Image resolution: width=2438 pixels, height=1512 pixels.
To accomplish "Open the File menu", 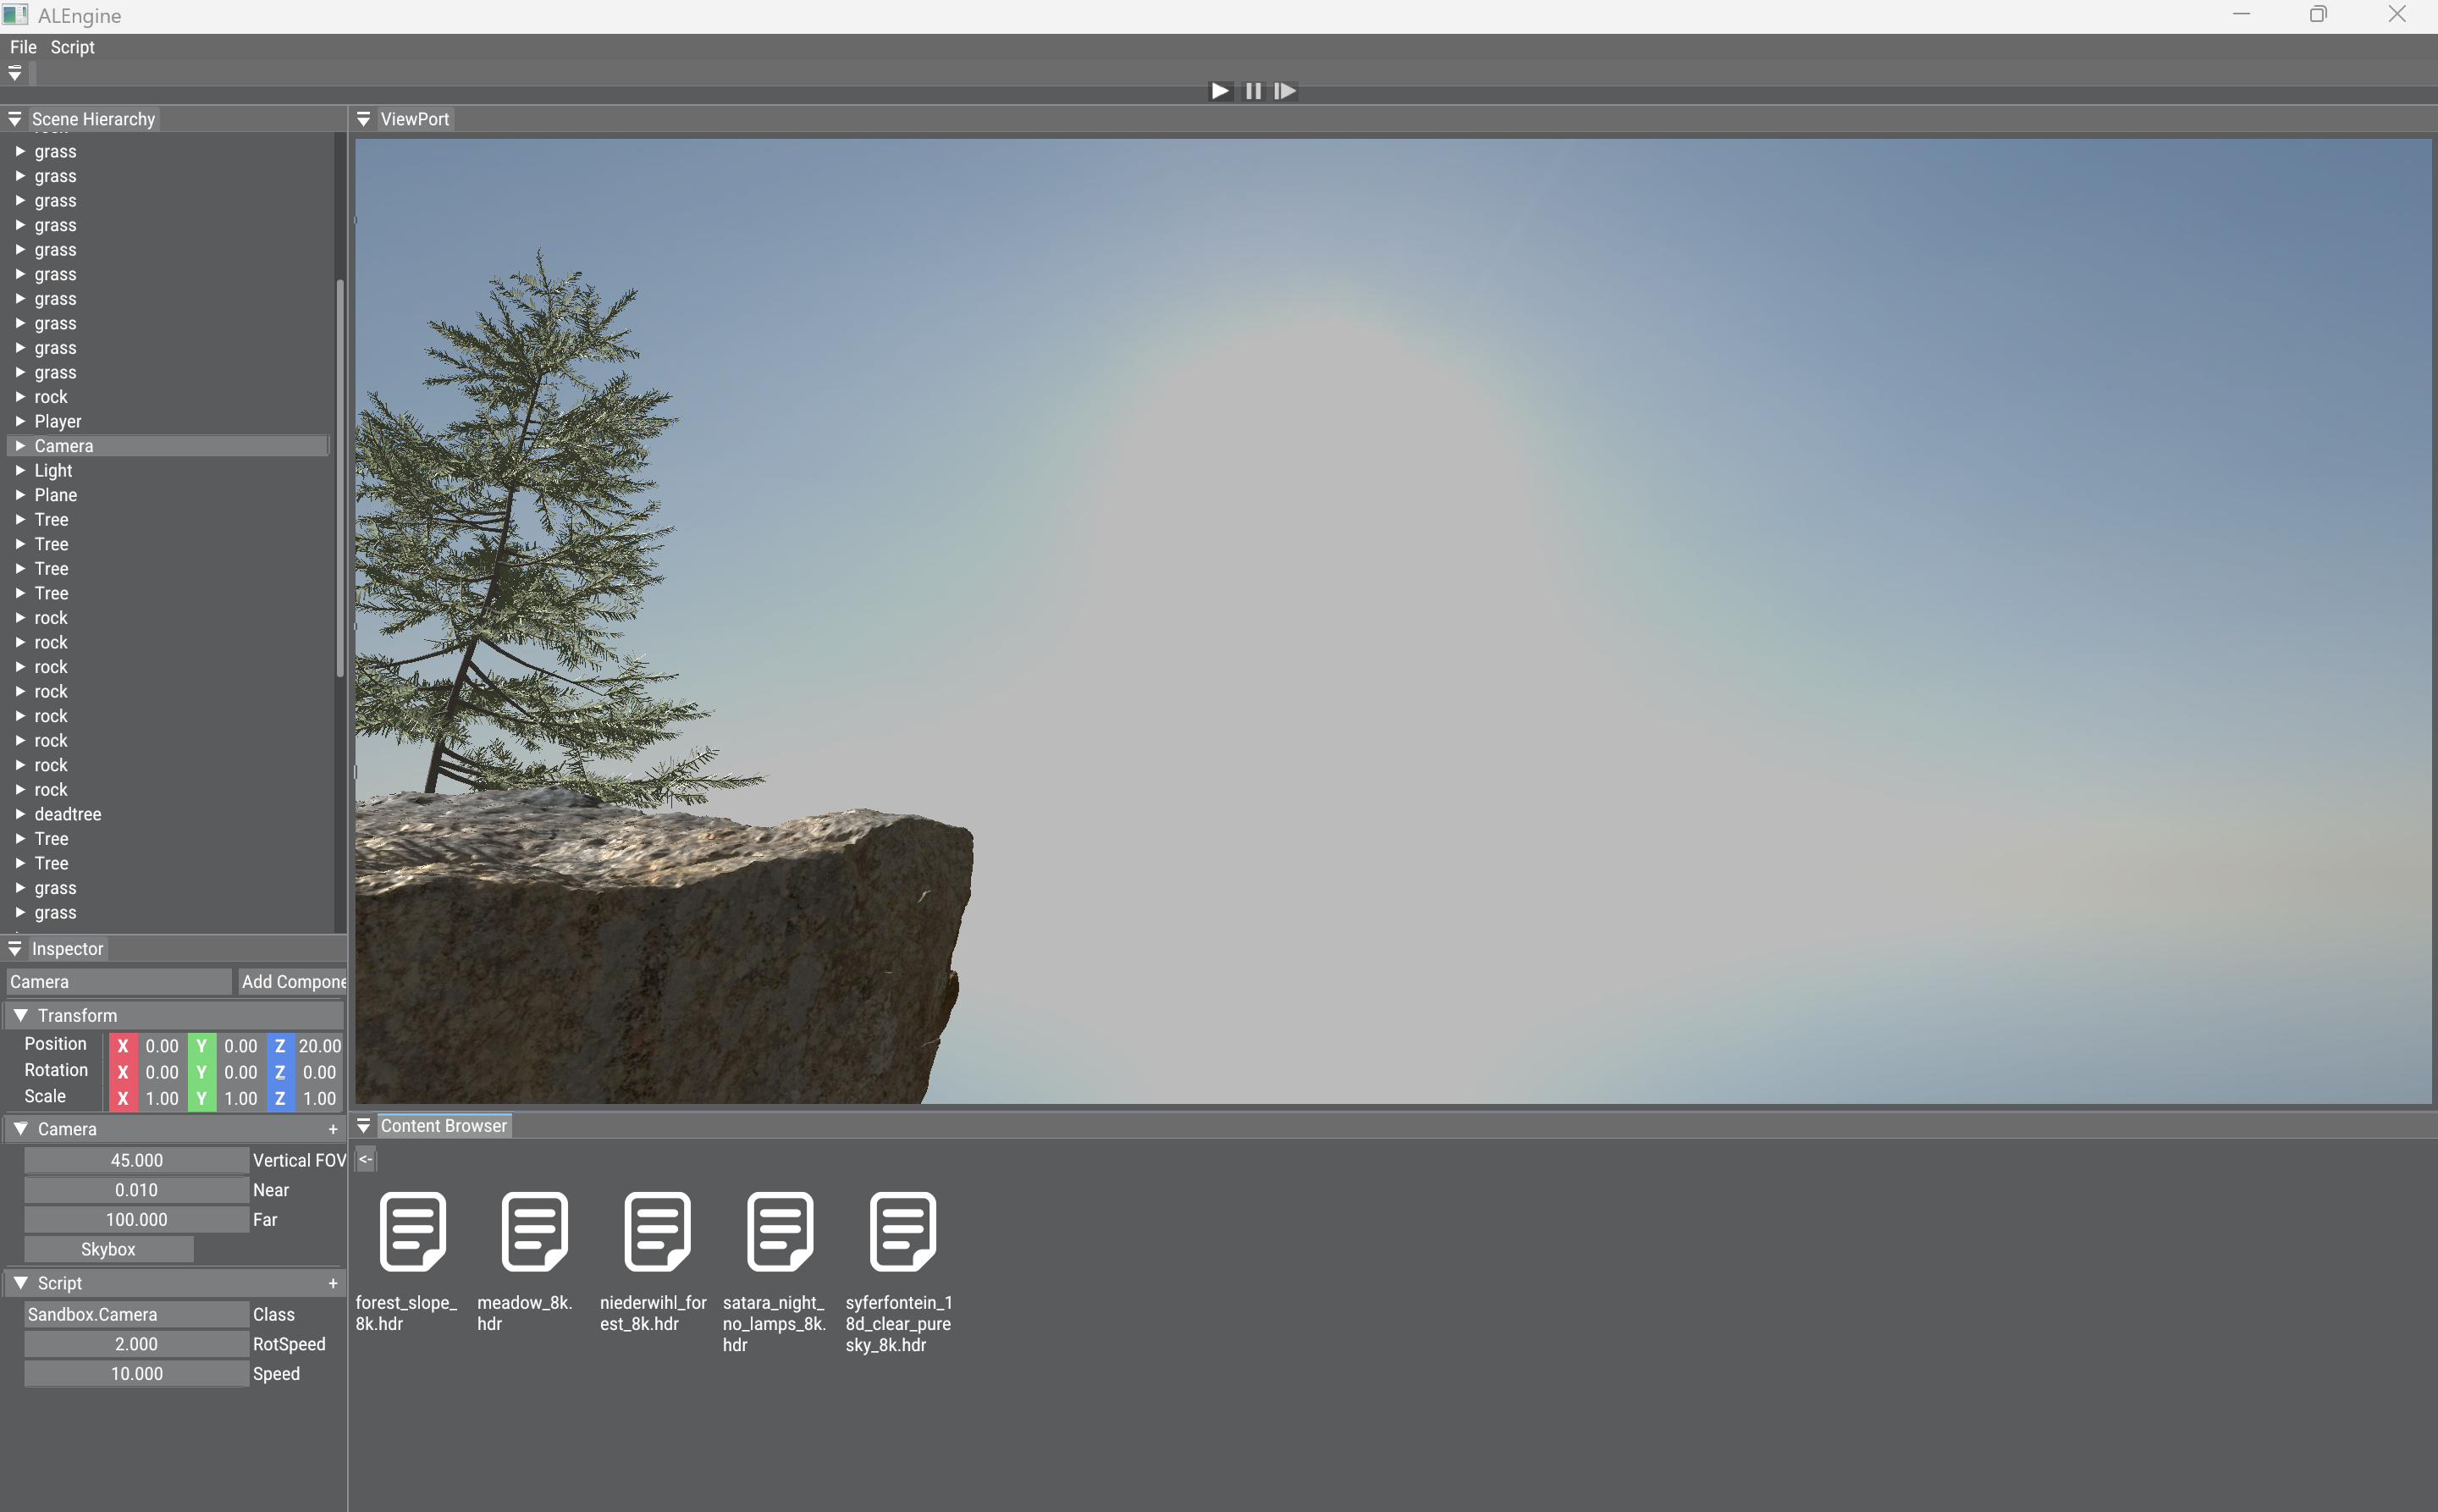I will click(23, 47).
